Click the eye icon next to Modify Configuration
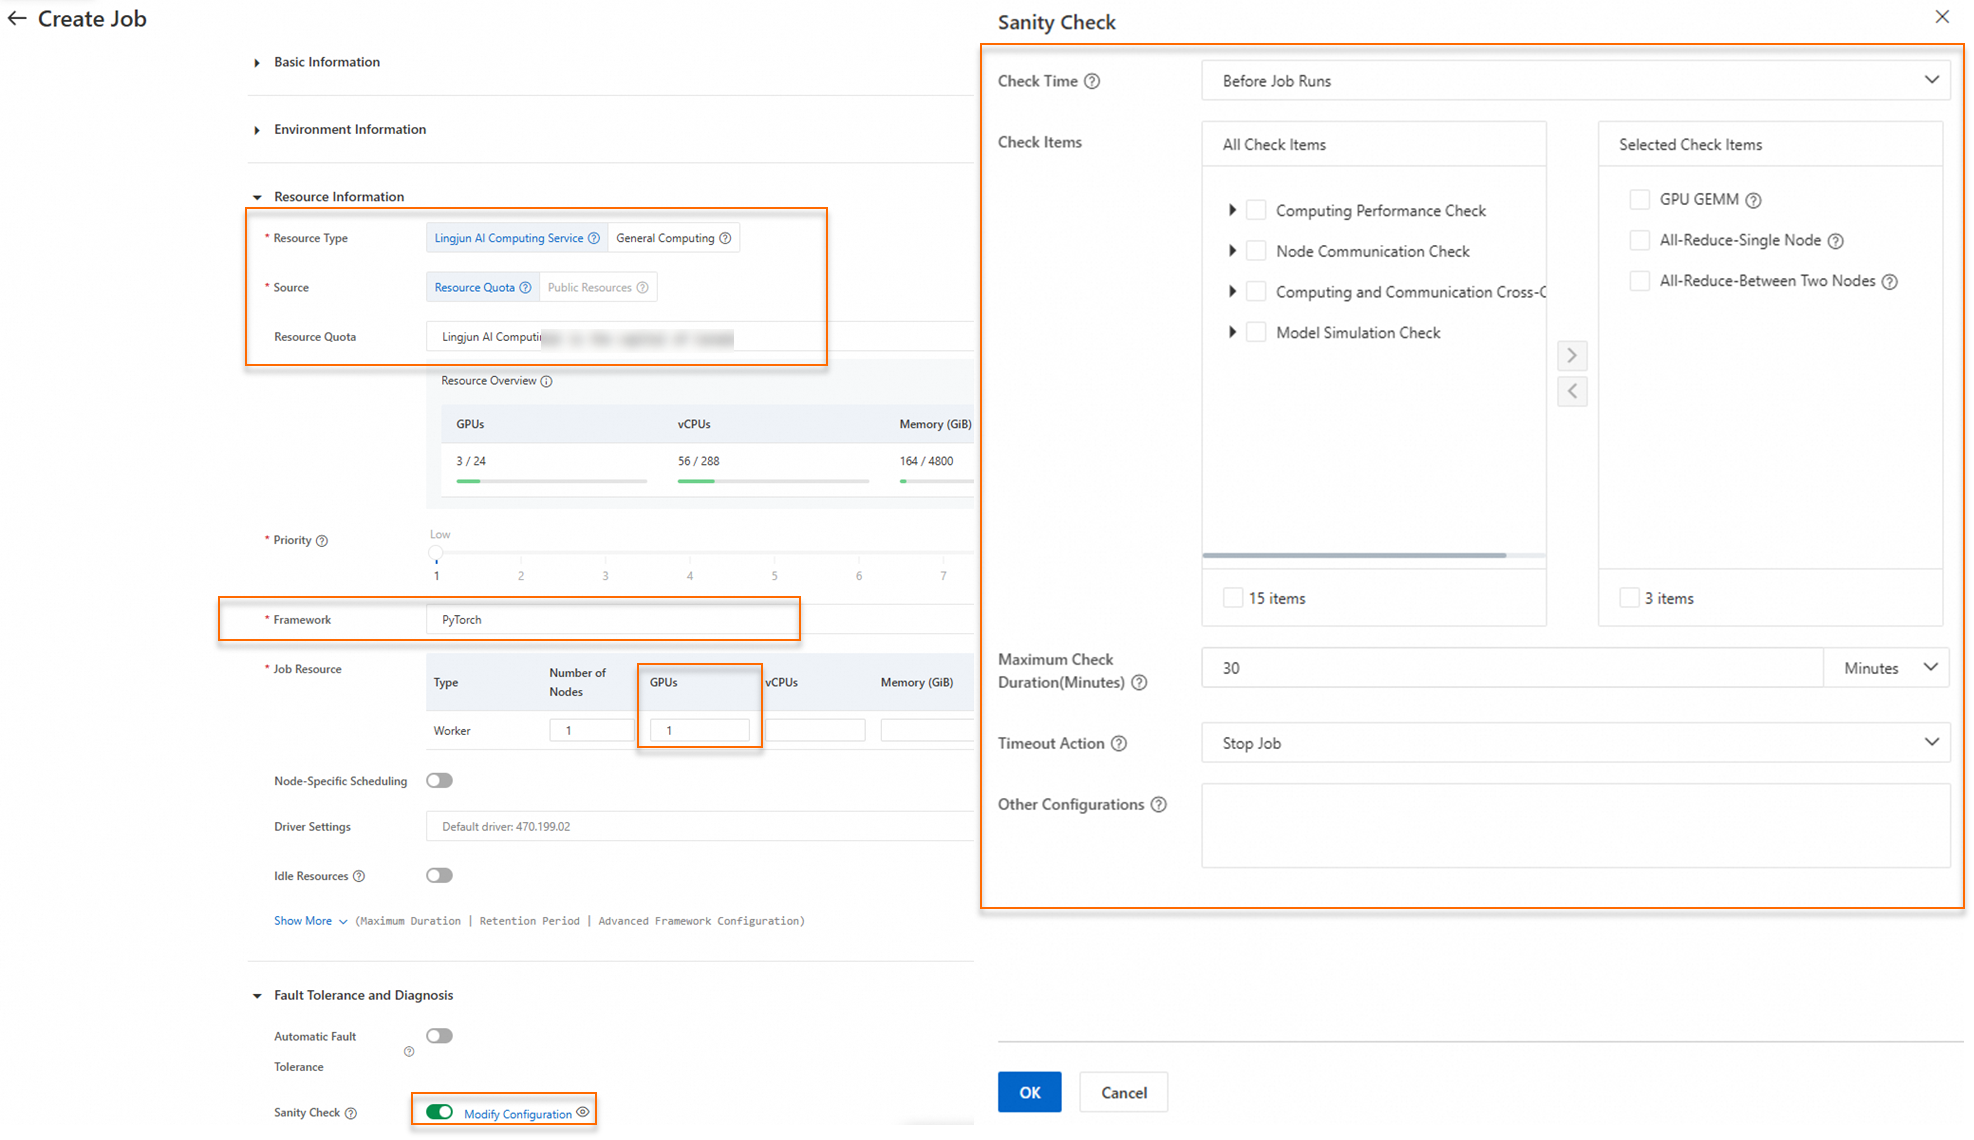This screenshot has height=1140, width=1974. pos(583,1112)
